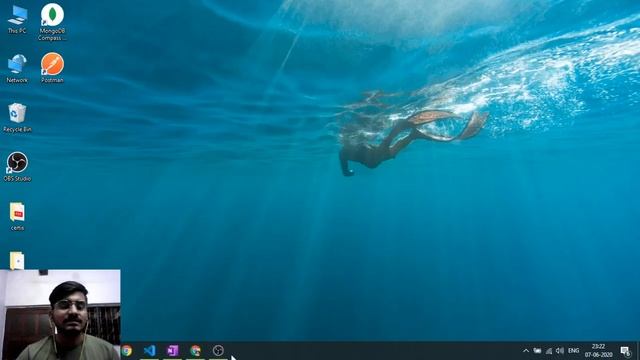The width and height of the screenshot is (640, 360).
Task: Open OBS Studio from the taskbar
Action: [x=218, y=351]
